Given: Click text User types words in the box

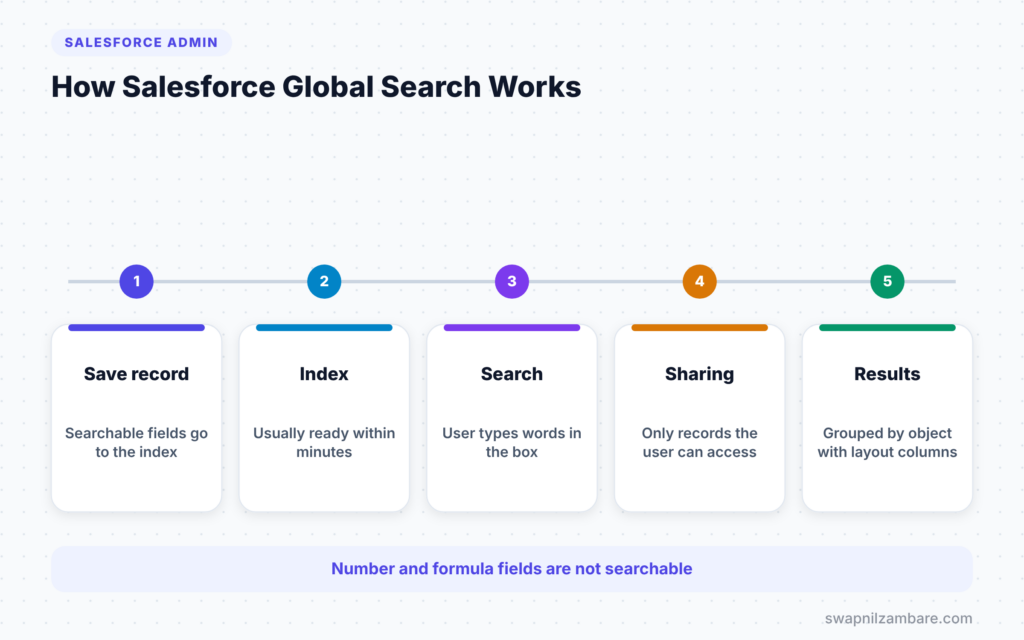Looking at the screenshot, I should tap(512, 443).
